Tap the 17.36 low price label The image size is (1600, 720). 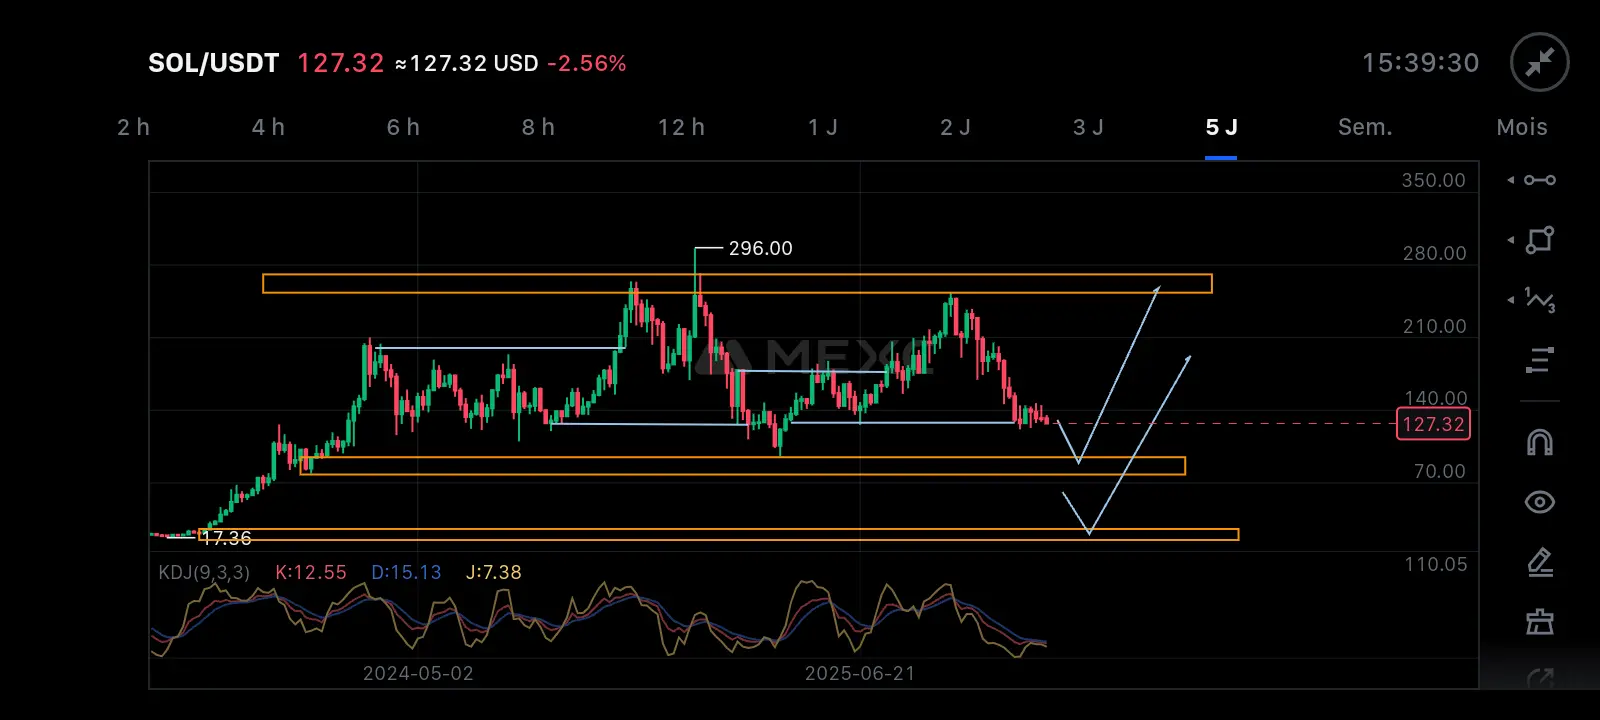point(226,538)
